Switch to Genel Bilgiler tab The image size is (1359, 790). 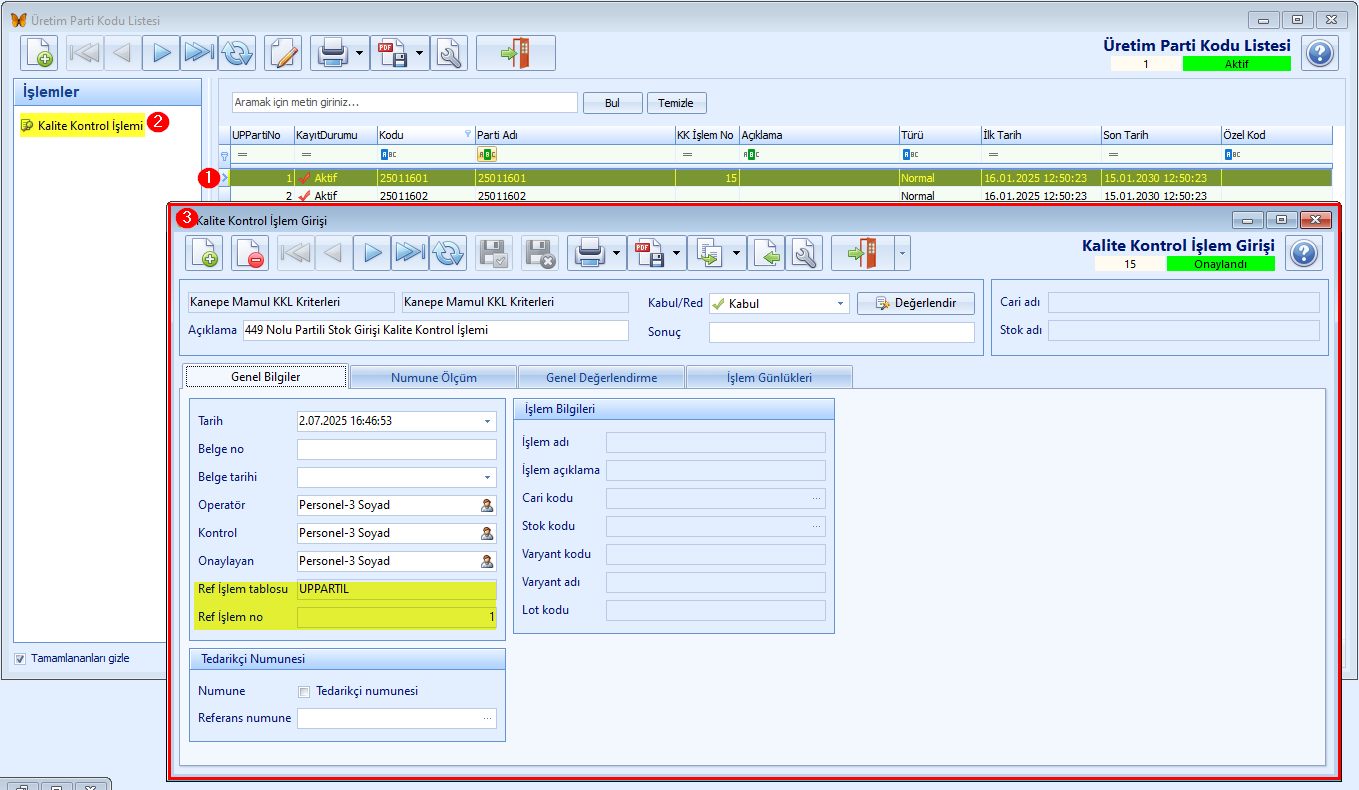coord(266,377)
